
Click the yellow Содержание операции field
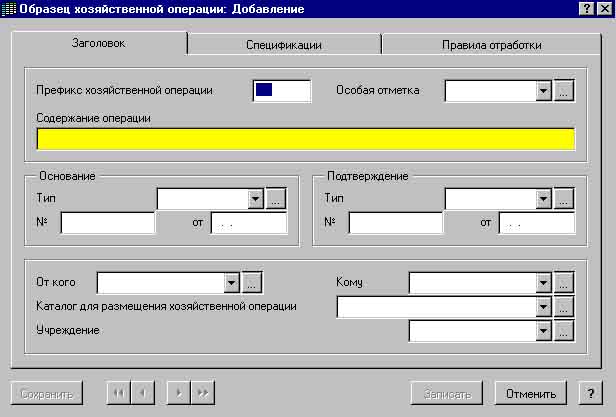point(306,139)
